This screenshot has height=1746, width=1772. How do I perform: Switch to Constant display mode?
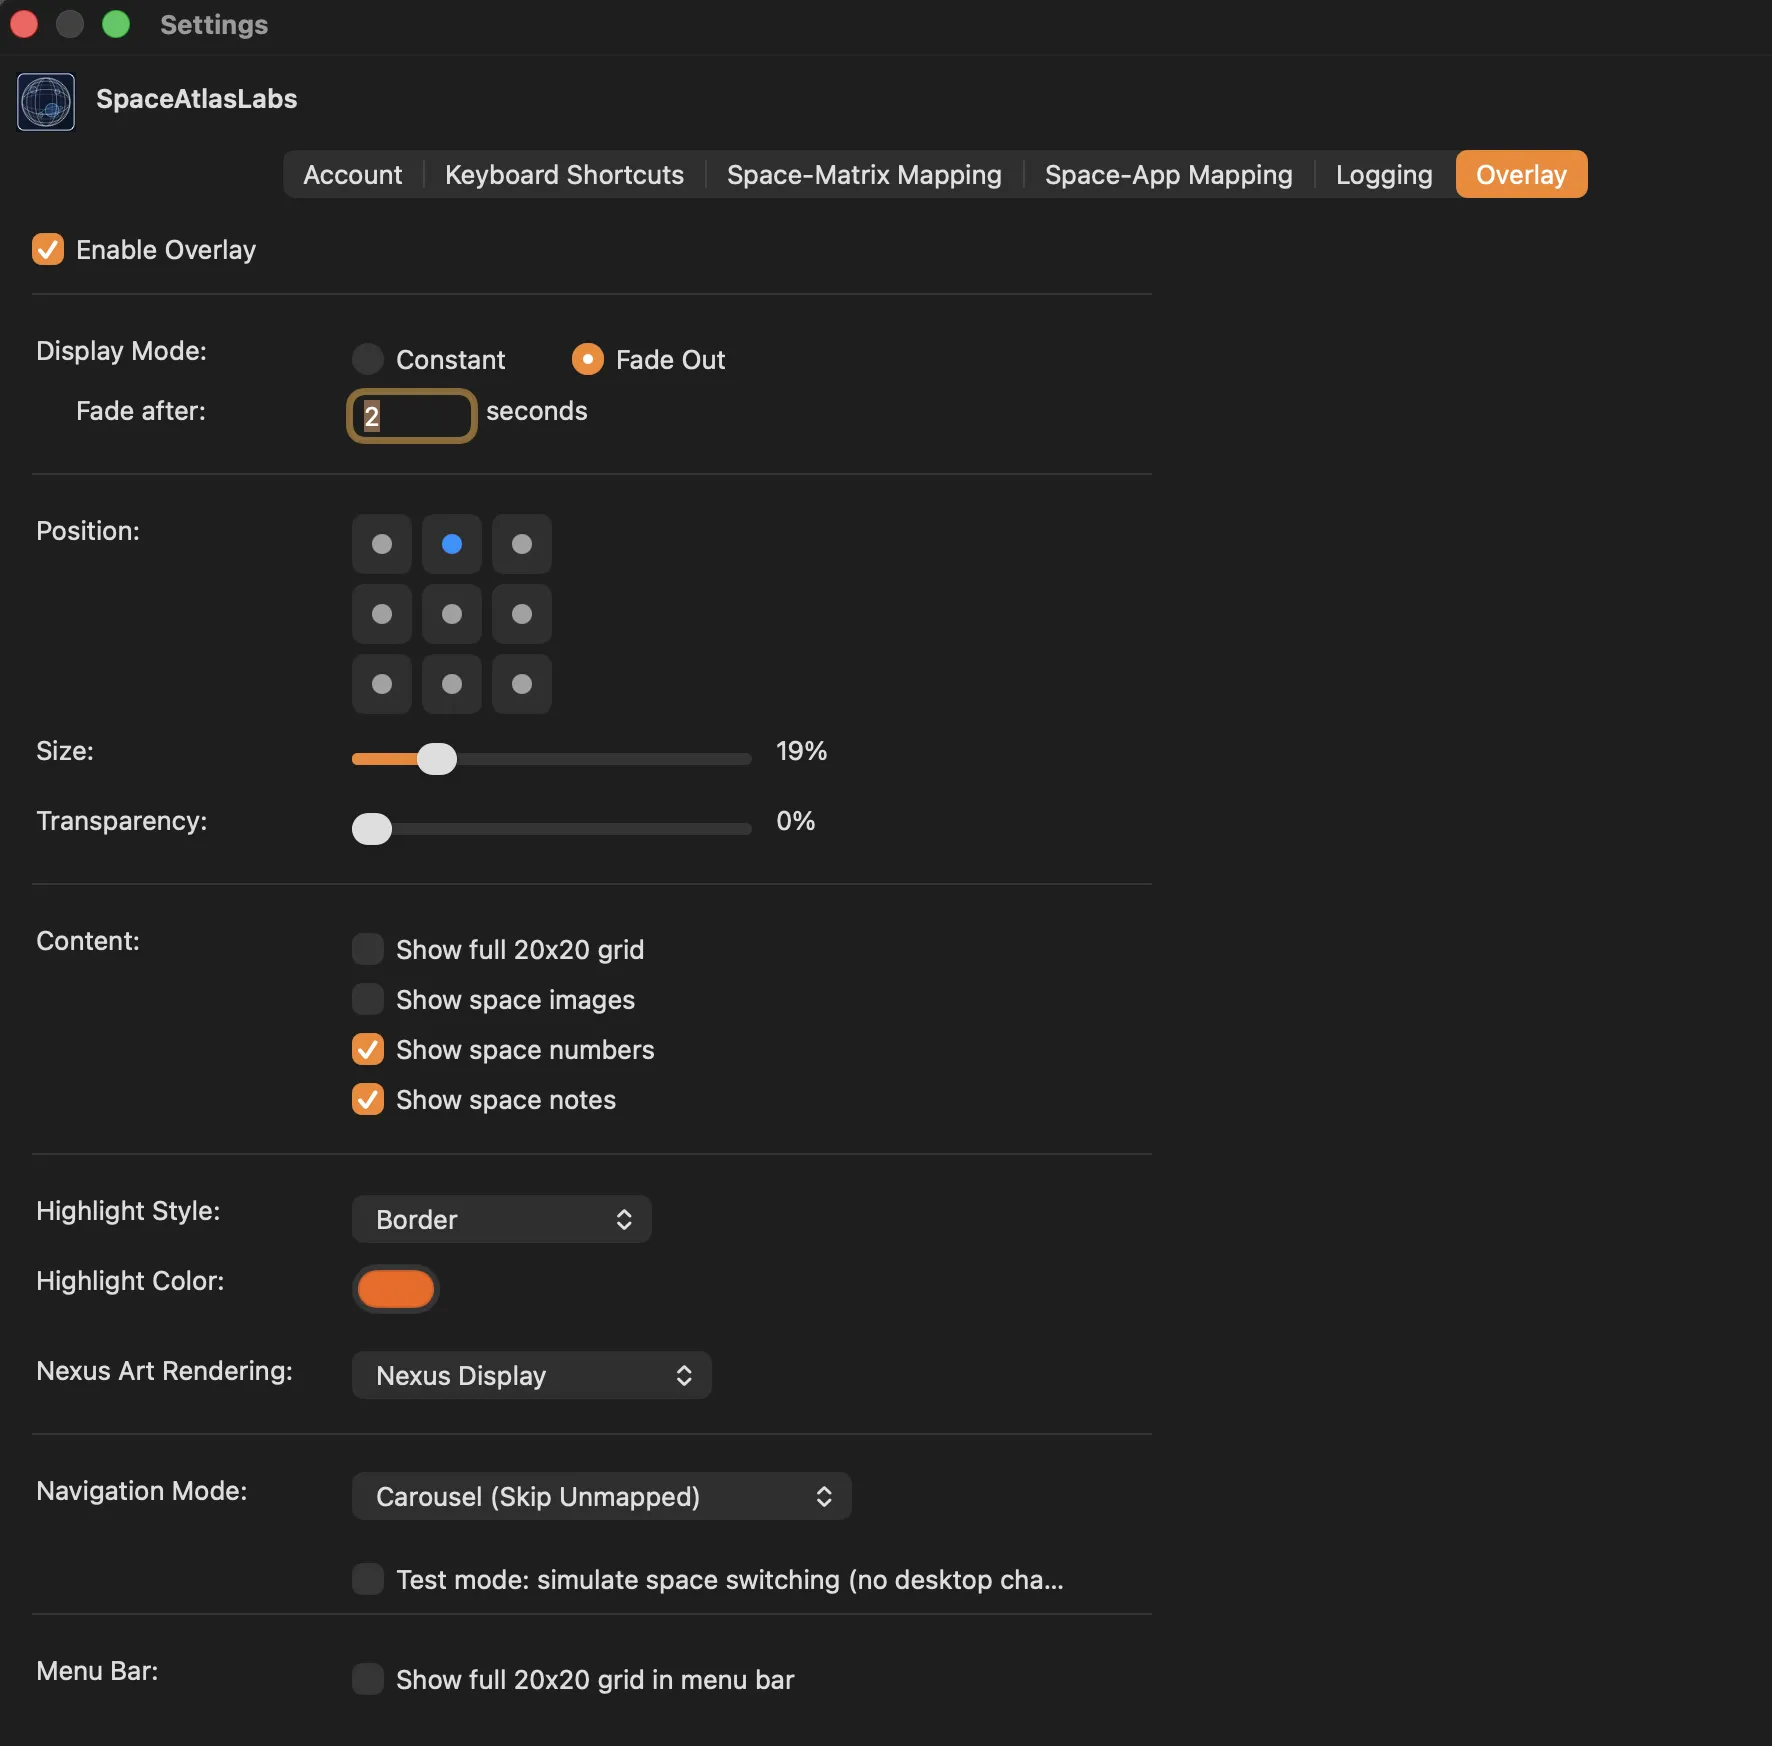pos(367,359)
